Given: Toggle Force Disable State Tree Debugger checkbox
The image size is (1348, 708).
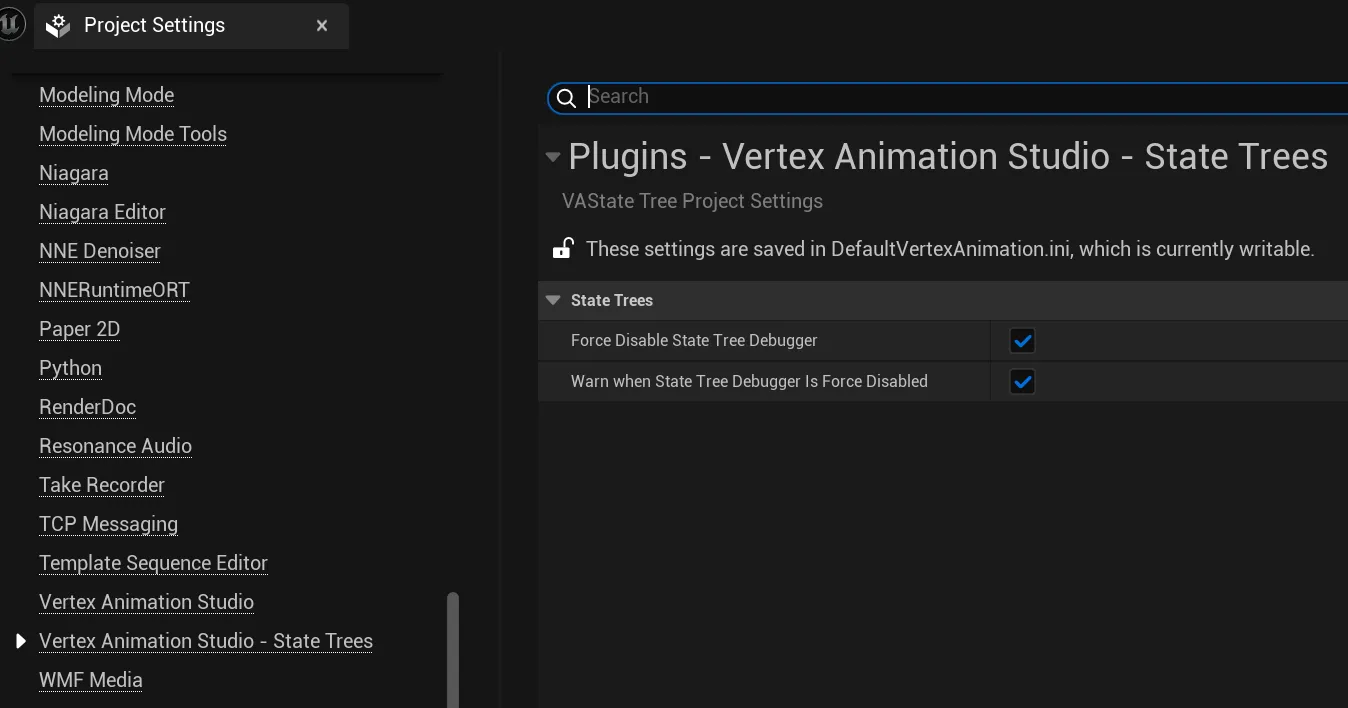Looking at the screenshot, I should click(x=1022, y=341).
